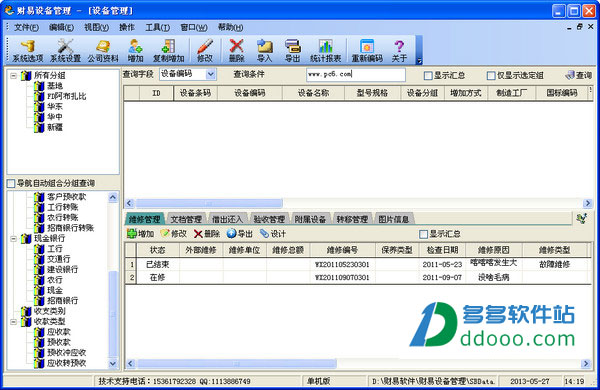Screen dimensions: 600x390
Task: Select the 华东 group in the tree
Action: 55,106
